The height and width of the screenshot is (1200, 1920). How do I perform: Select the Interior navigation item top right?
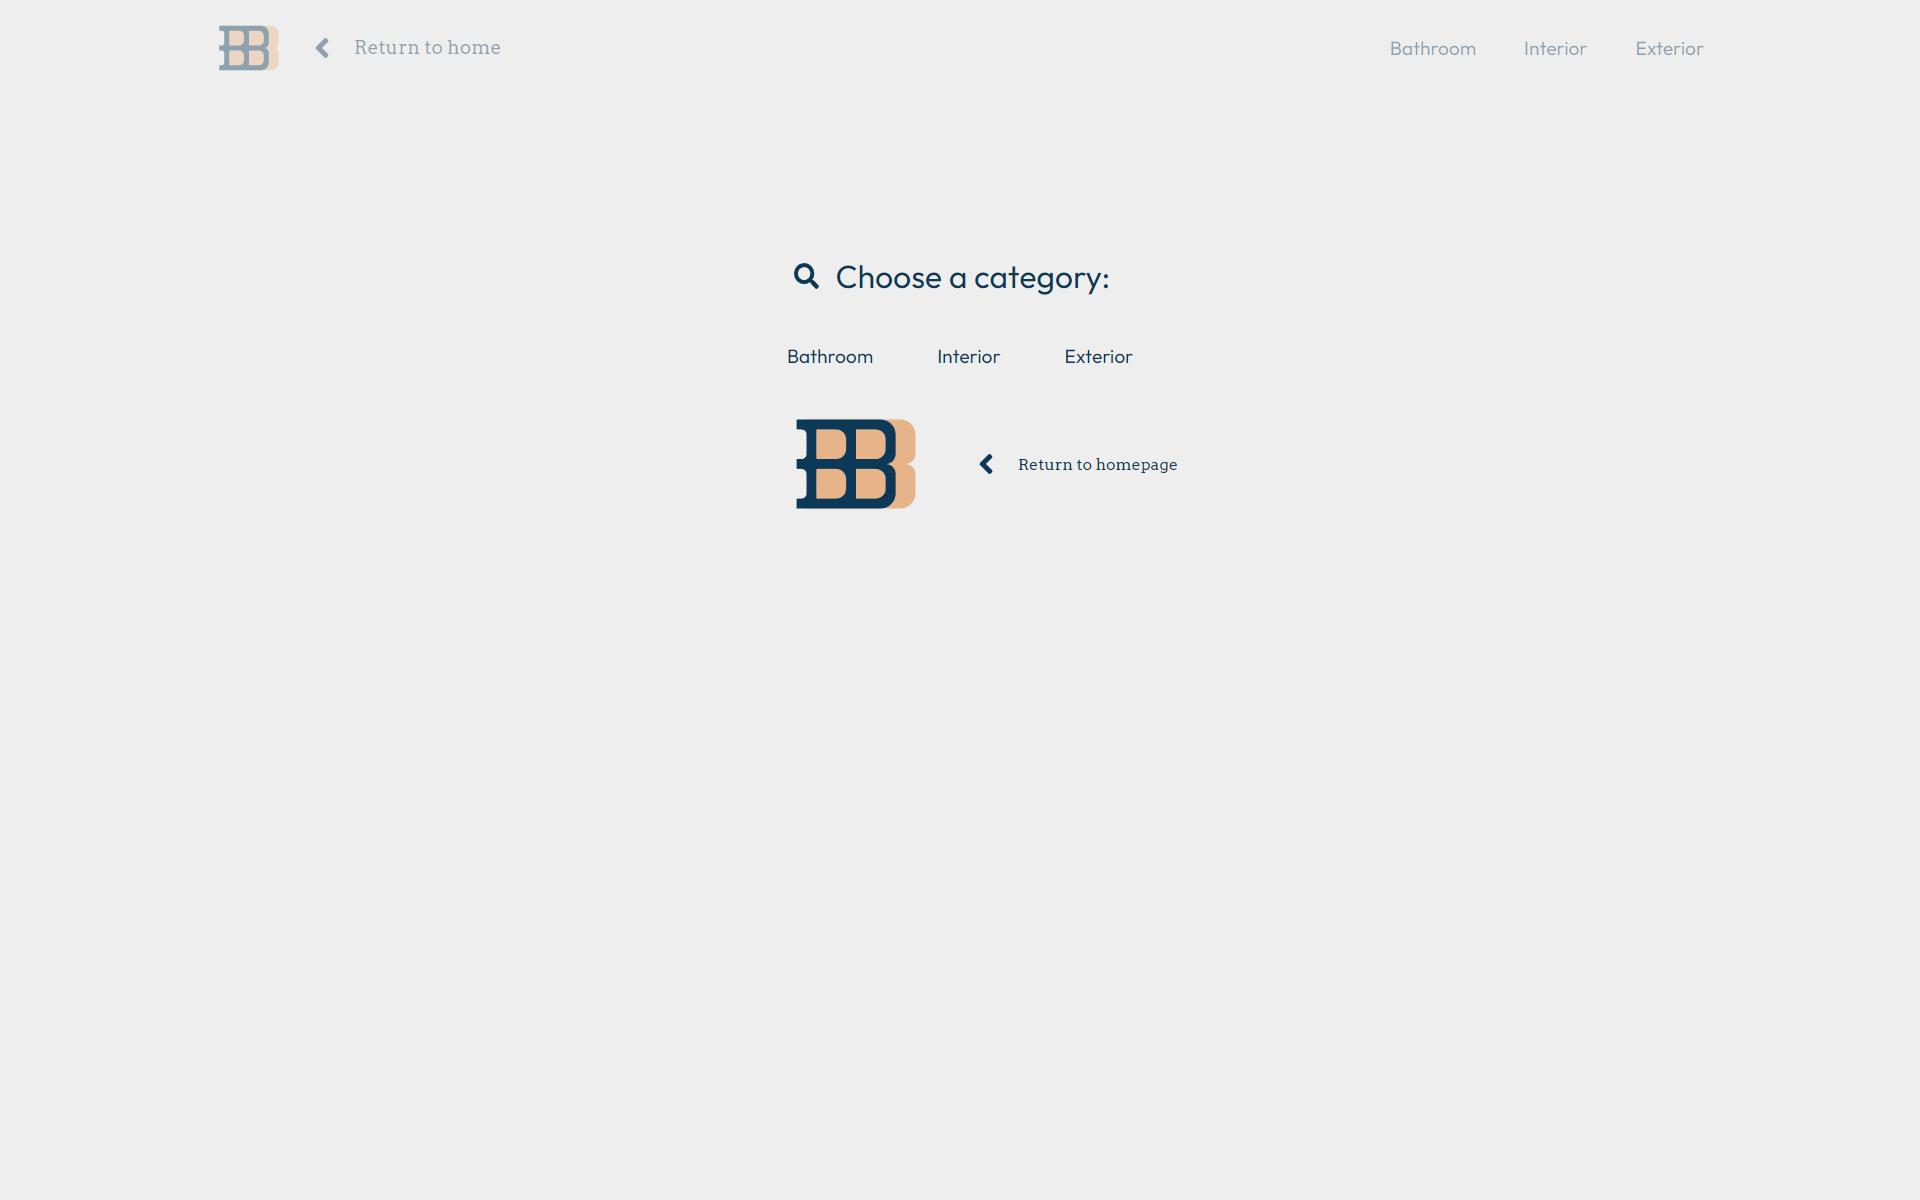click(x=1555, y=47)
